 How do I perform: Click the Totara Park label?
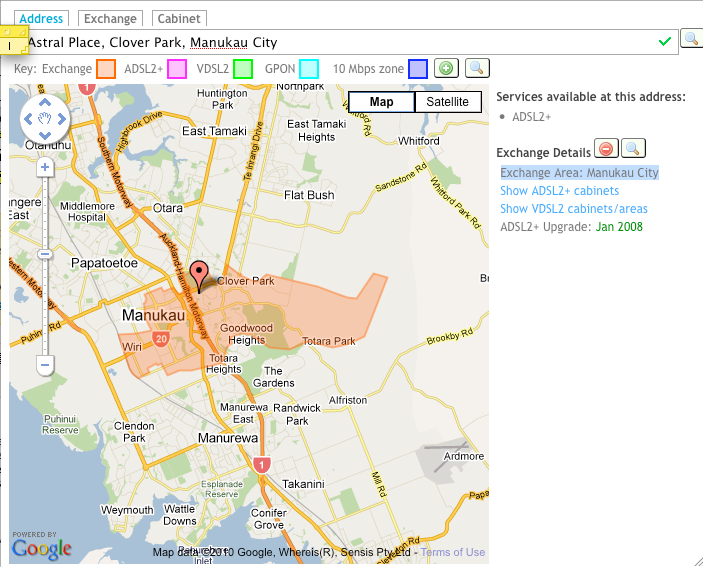[x=329, y=342]
